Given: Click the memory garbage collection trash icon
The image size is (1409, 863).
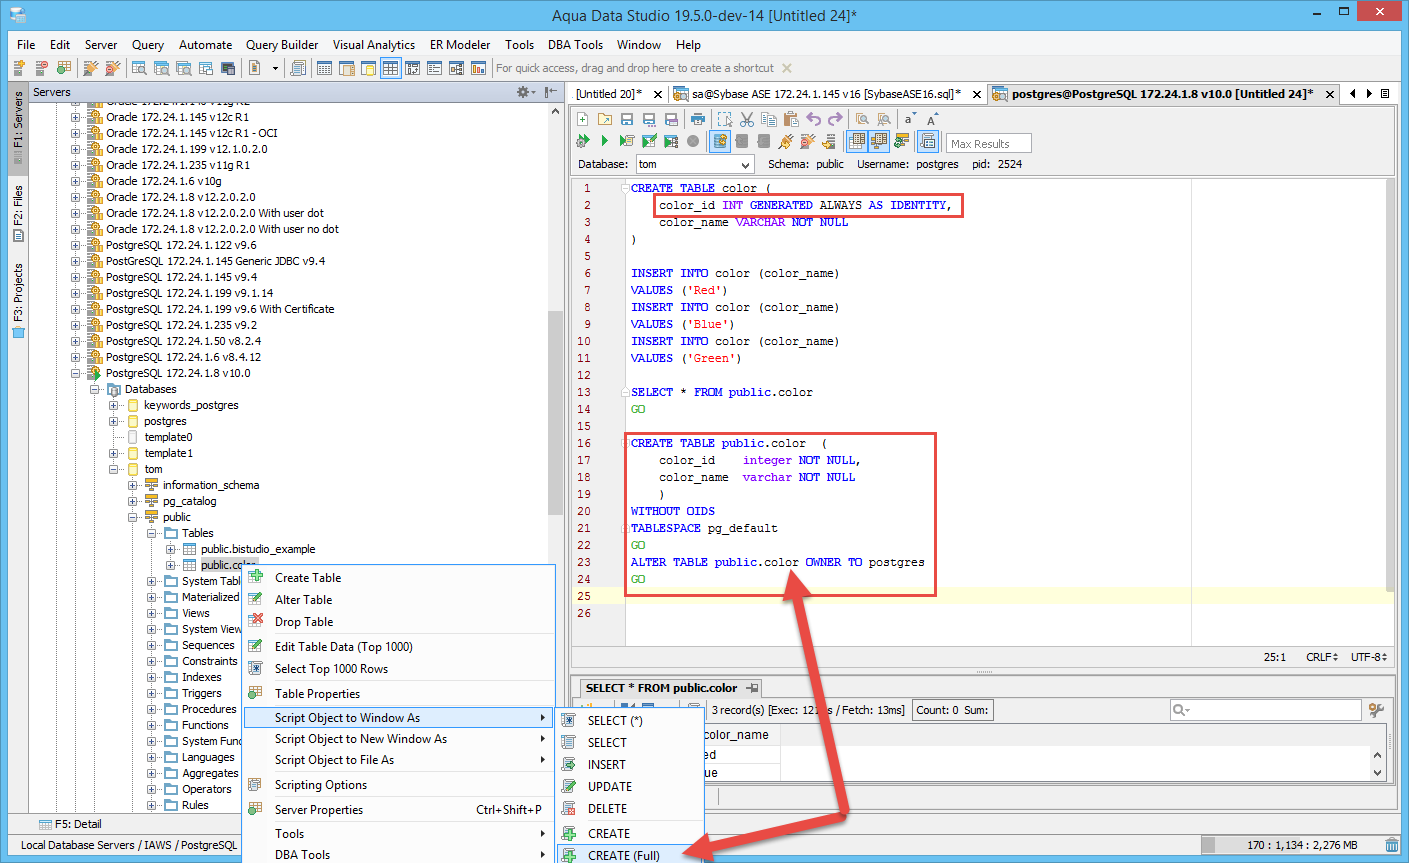Looking at the screenshot, I should pos(1391,845).
